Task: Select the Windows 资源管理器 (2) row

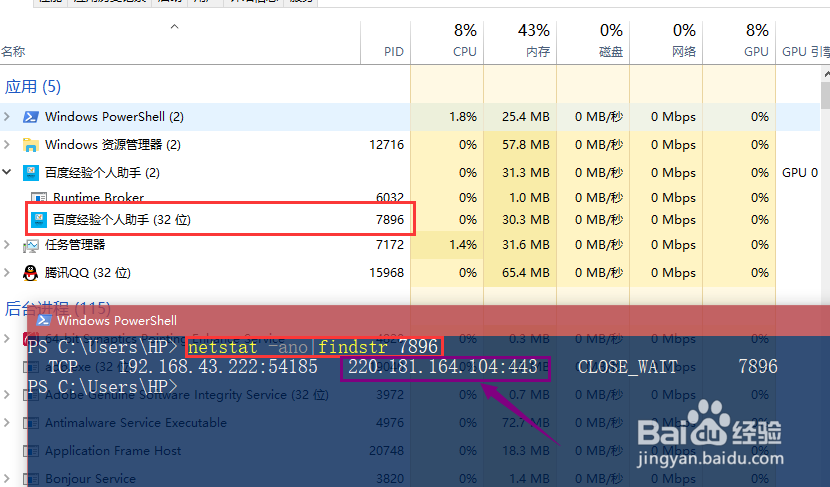Action: (x=410, y=145)
